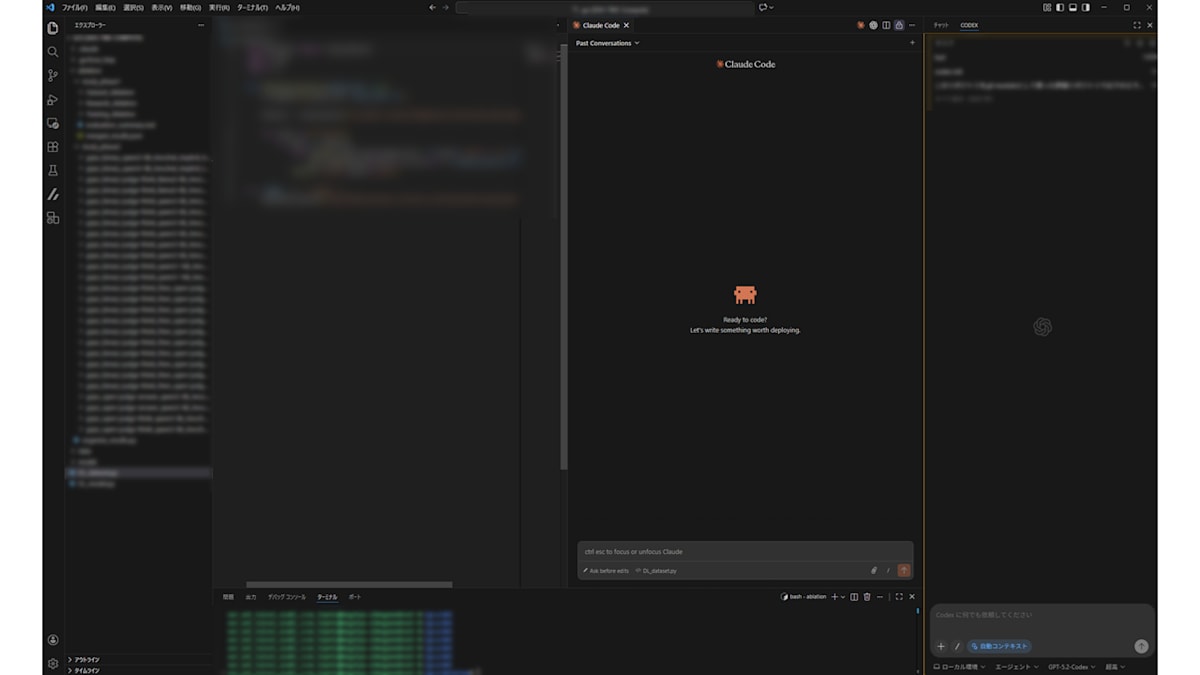Open the chat dropdown beside command center
This screenshot has width=1200, height=675.
pyautogui.click(x=767, y=7)
